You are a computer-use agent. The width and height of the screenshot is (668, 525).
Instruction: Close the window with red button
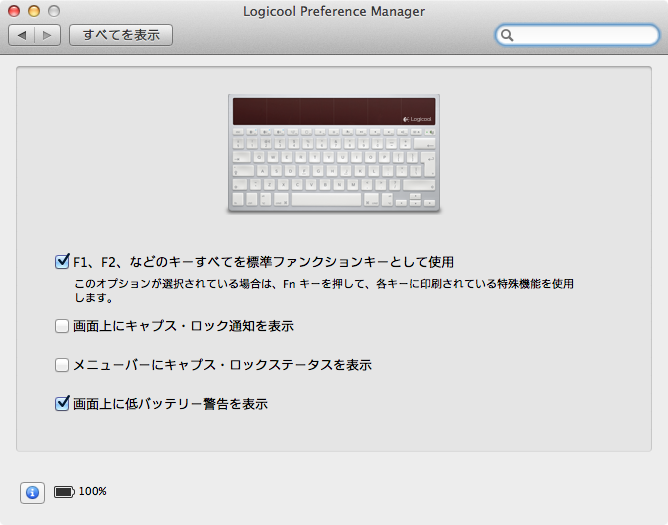pyautogui.click(x=14, y=11)
